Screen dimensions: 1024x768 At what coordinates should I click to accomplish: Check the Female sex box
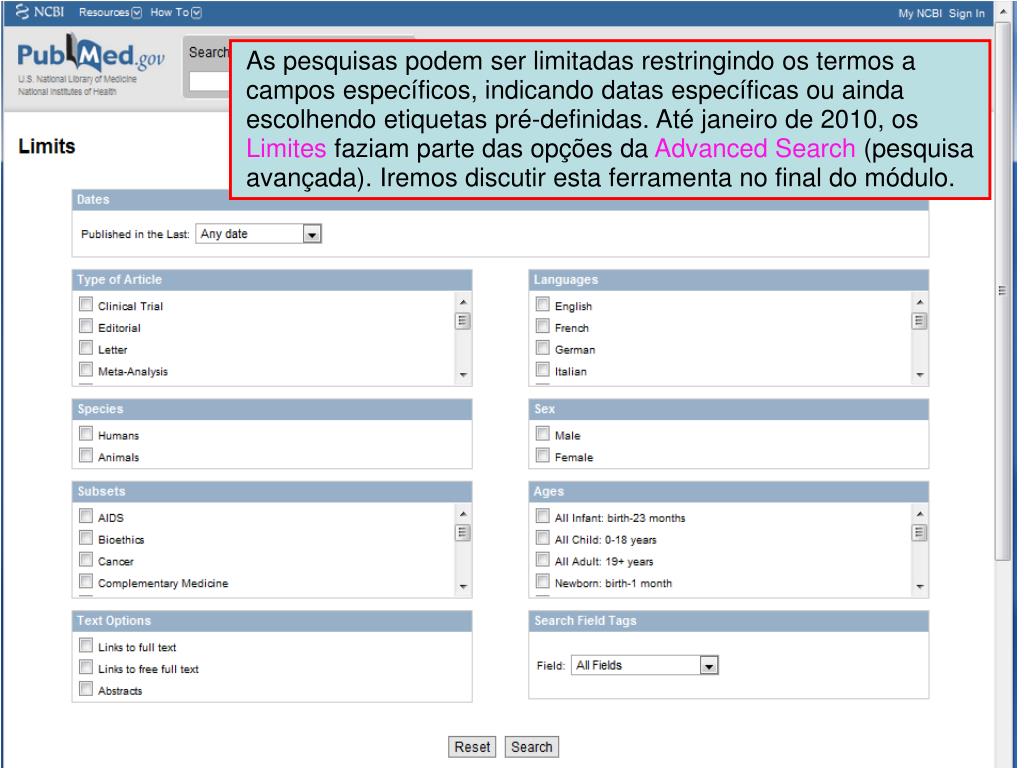pos(542,455)
